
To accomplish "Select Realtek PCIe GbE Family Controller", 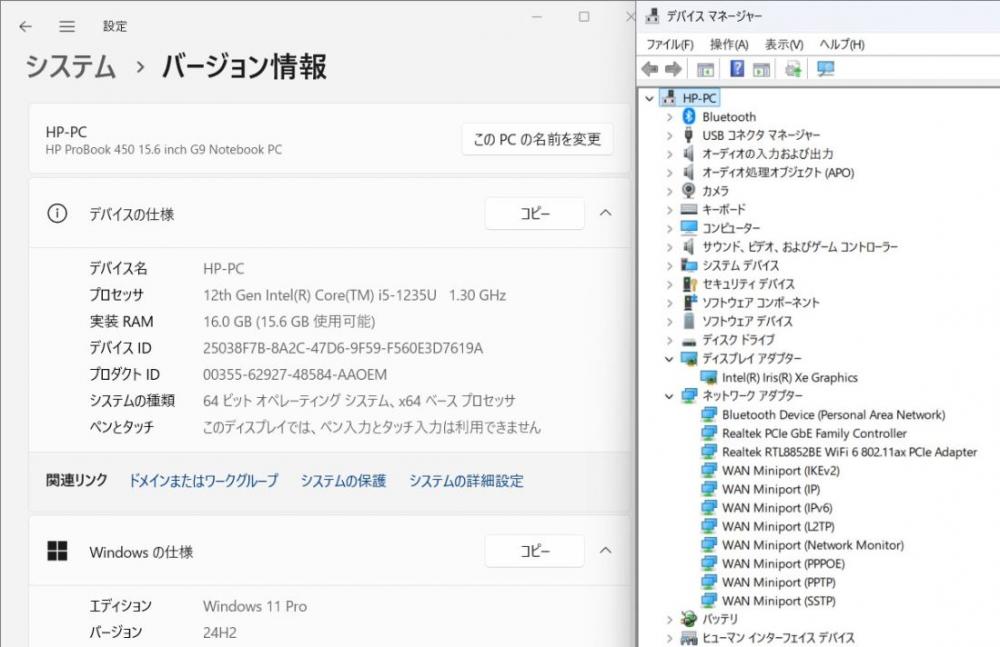I will [814, 433].
